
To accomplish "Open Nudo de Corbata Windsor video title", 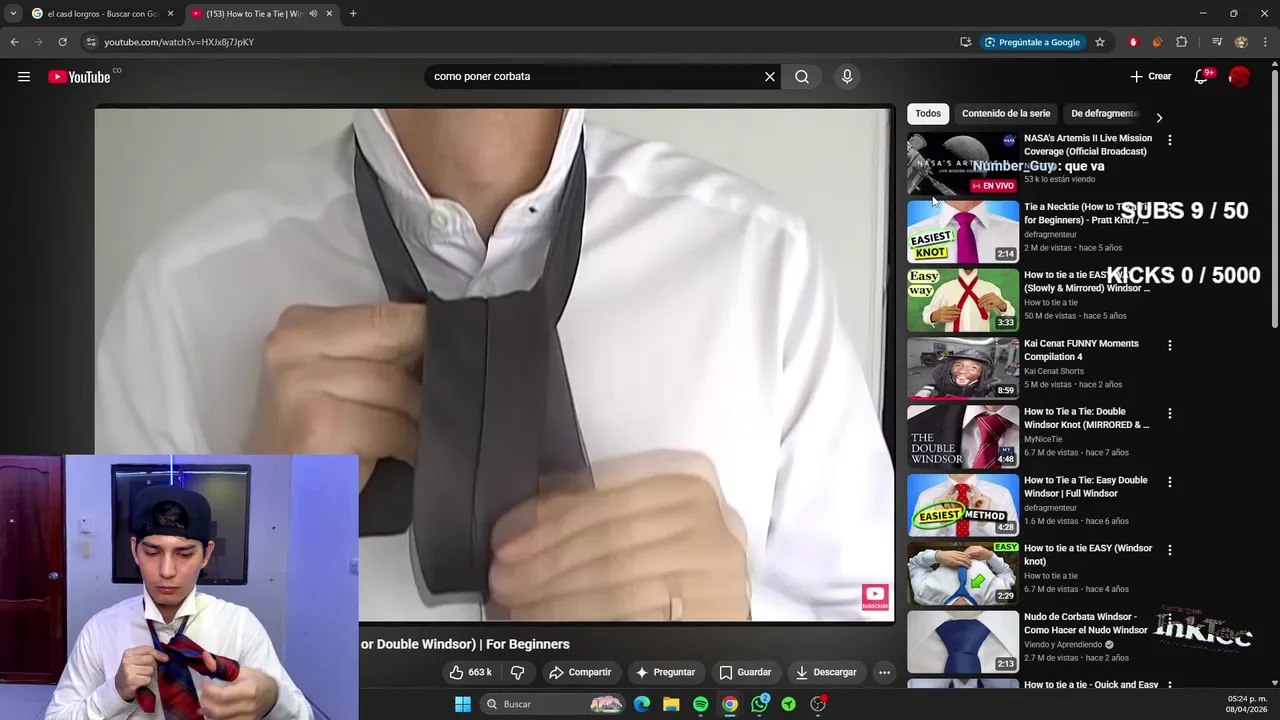I will (x=1086, y=623).
